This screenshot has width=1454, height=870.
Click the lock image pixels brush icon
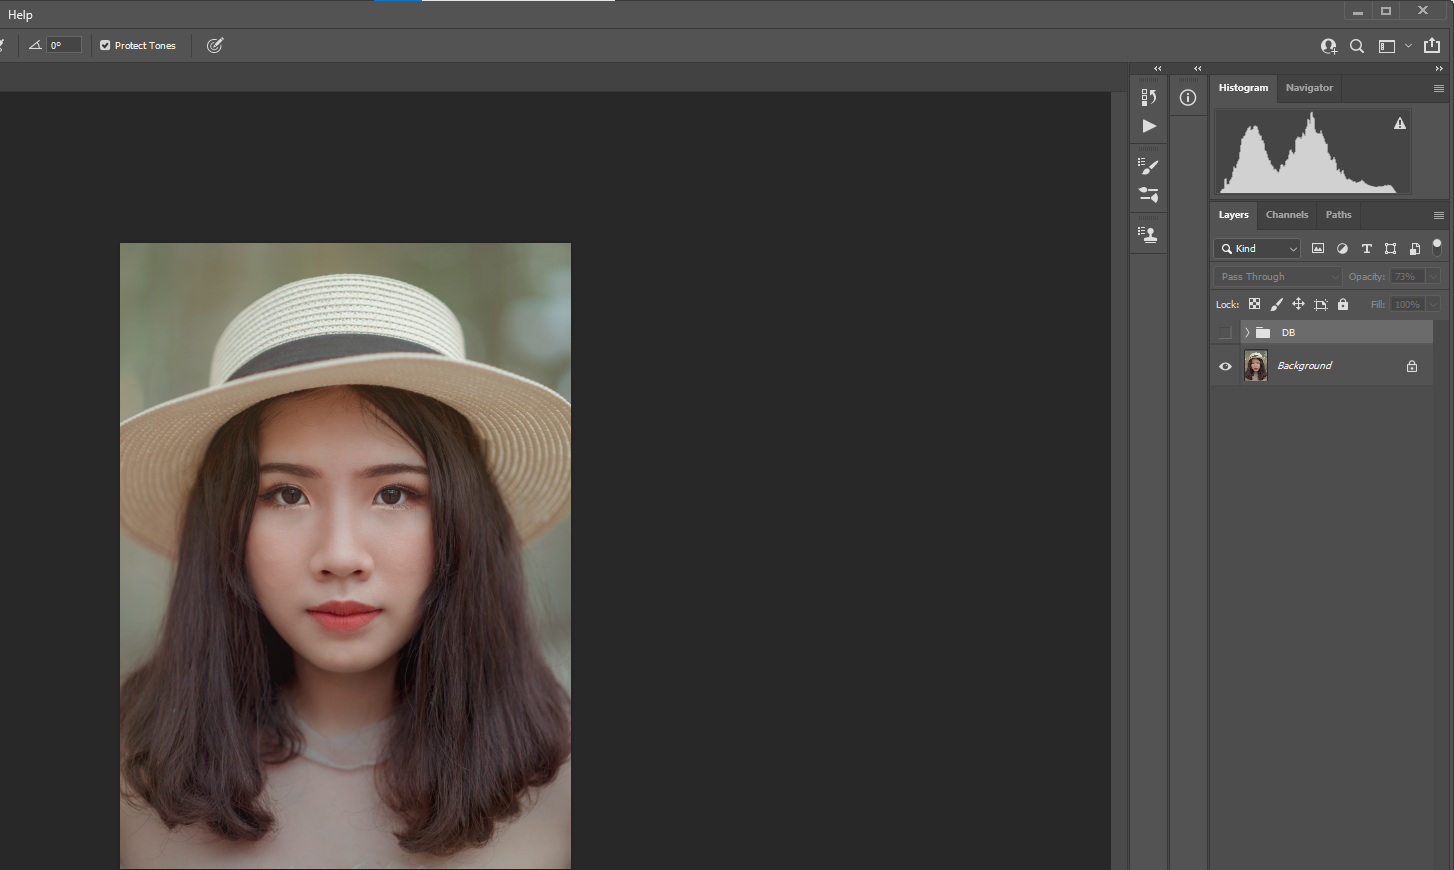coord(1276,304)
